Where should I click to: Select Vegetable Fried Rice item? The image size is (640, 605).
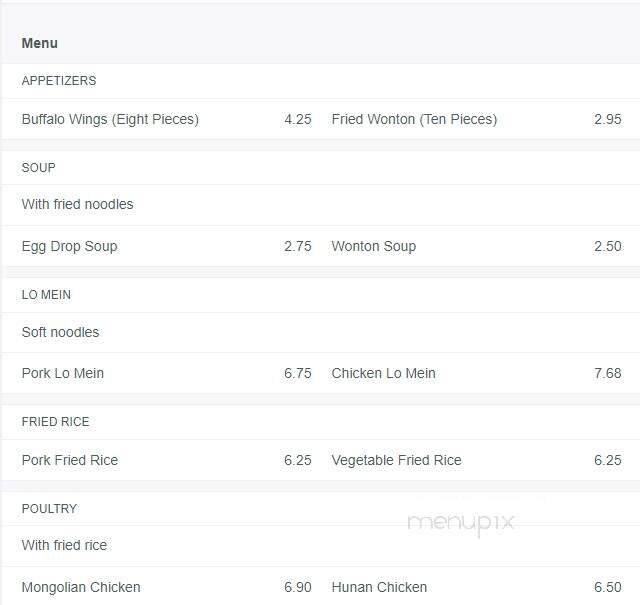coord(397,460)
